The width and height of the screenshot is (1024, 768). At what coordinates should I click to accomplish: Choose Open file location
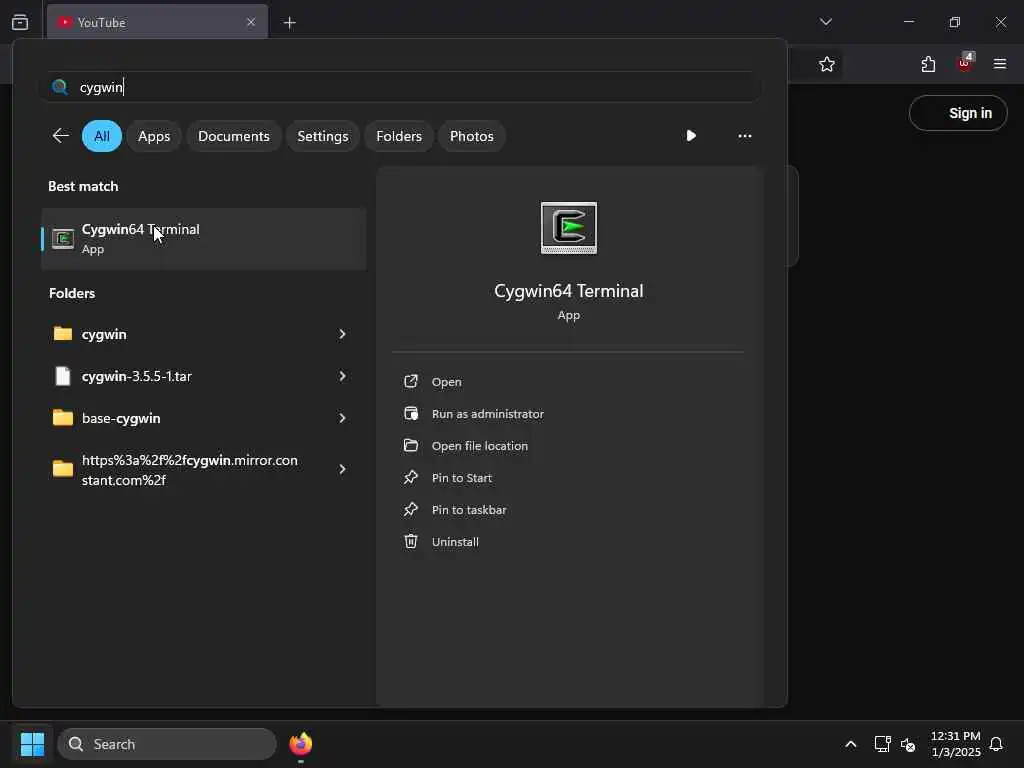(480, 446)
